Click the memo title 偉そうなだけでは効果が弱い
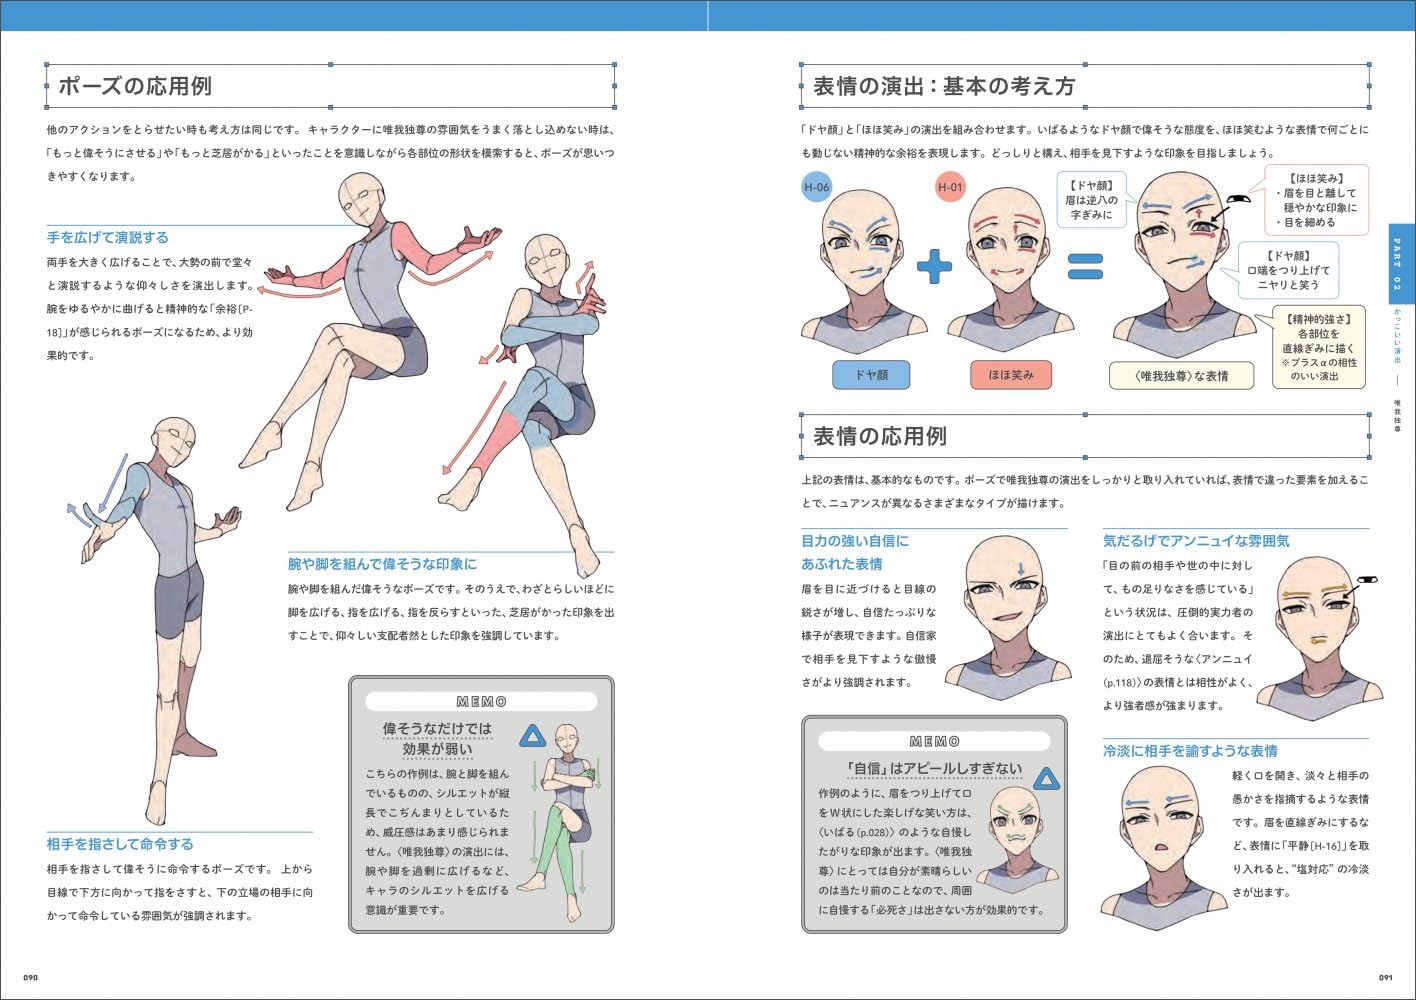Screen dimensions: 1416x1000 (437, 739)
